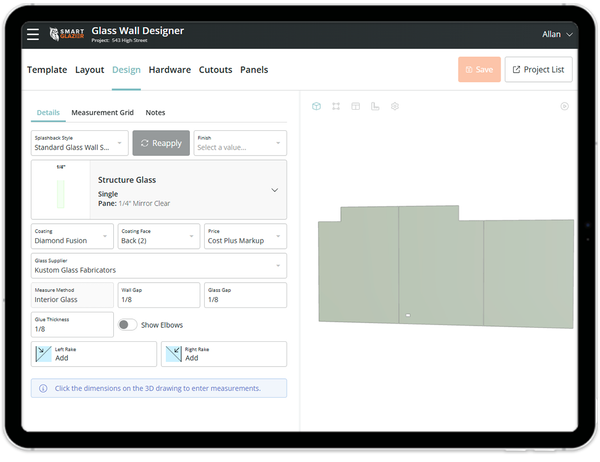Viewport: 600px width, 462px height.
Task: Expand the Structure Glass section chevron
Action: click(275, 190)
